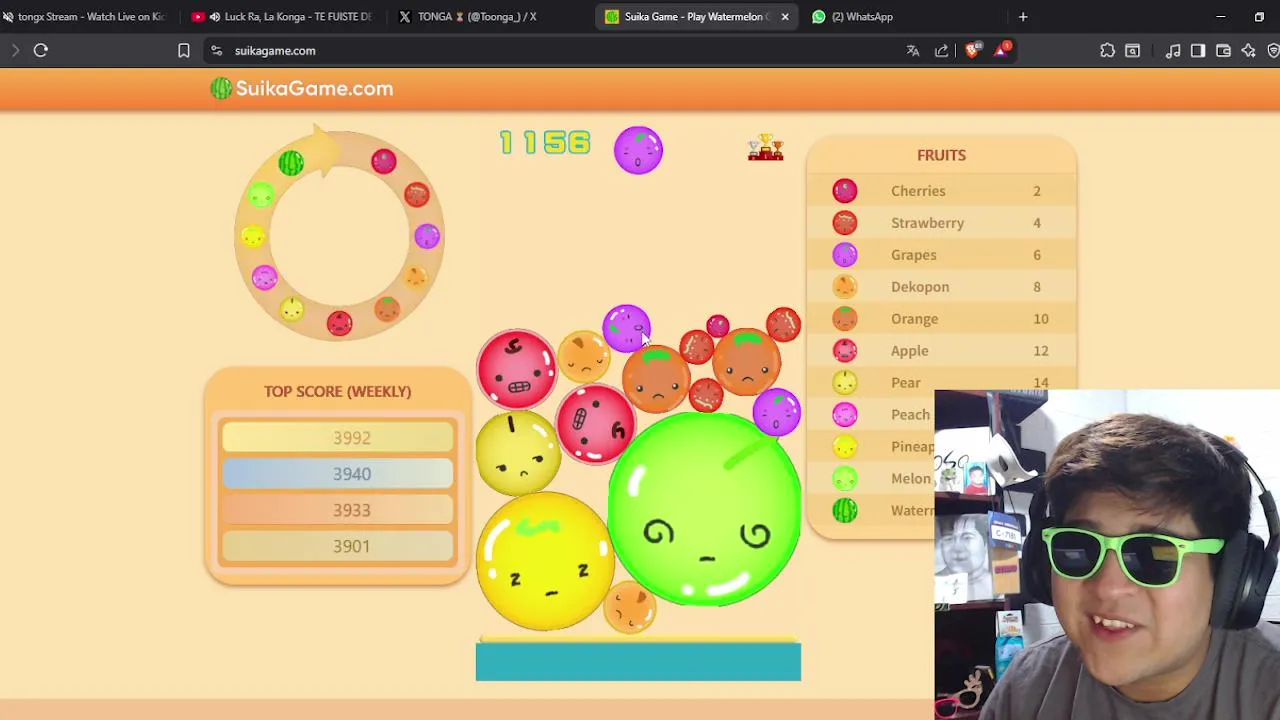This screenshot has width=1280, height=720.
Task: Click the Grapes icon in the Fruits list
Action: (x=845, y=255)
